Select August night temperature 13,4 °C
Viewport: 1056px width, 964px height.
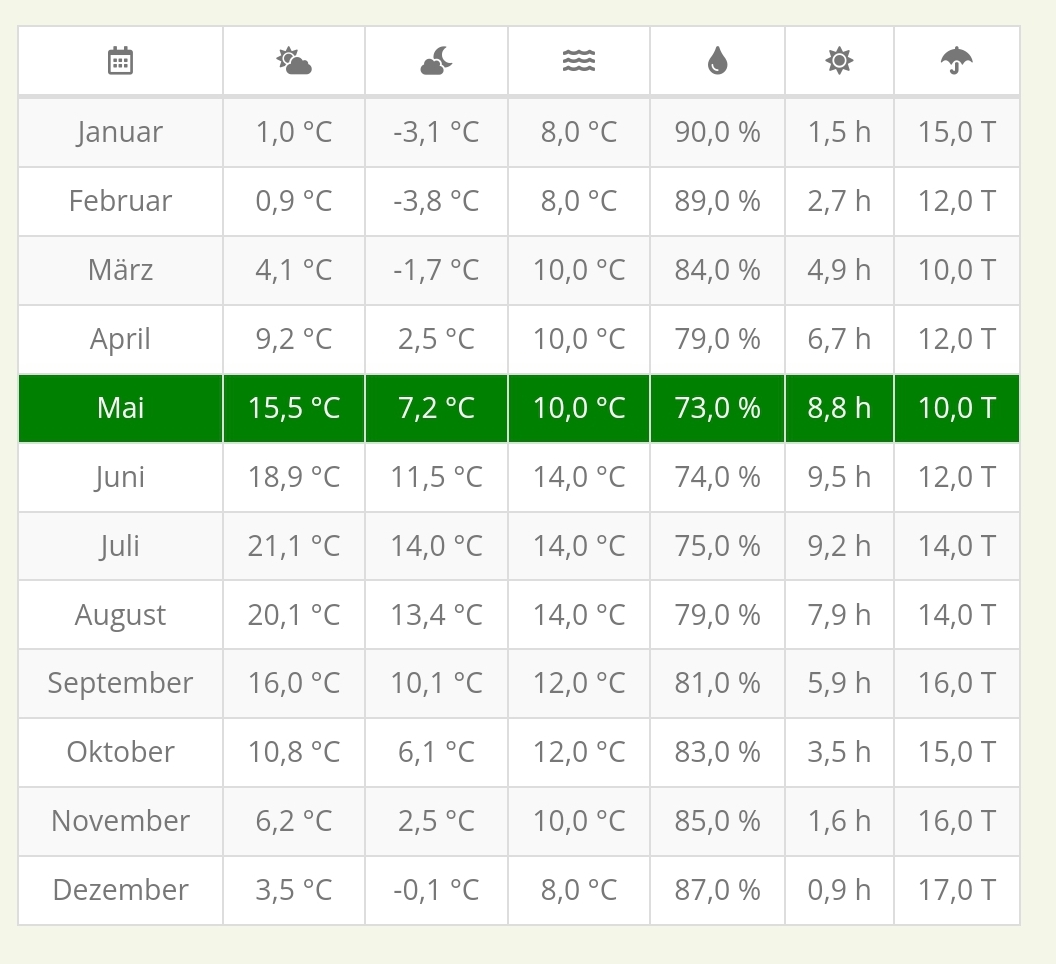point(436,615)
